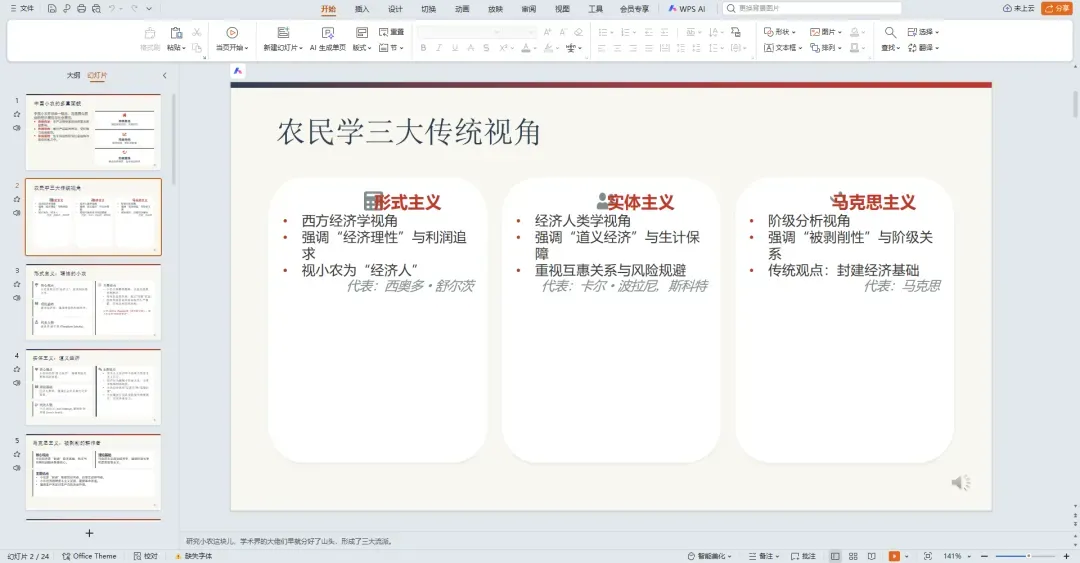Start slideshow from orange status bar button
1080x563 pixels.
point(894,556)
